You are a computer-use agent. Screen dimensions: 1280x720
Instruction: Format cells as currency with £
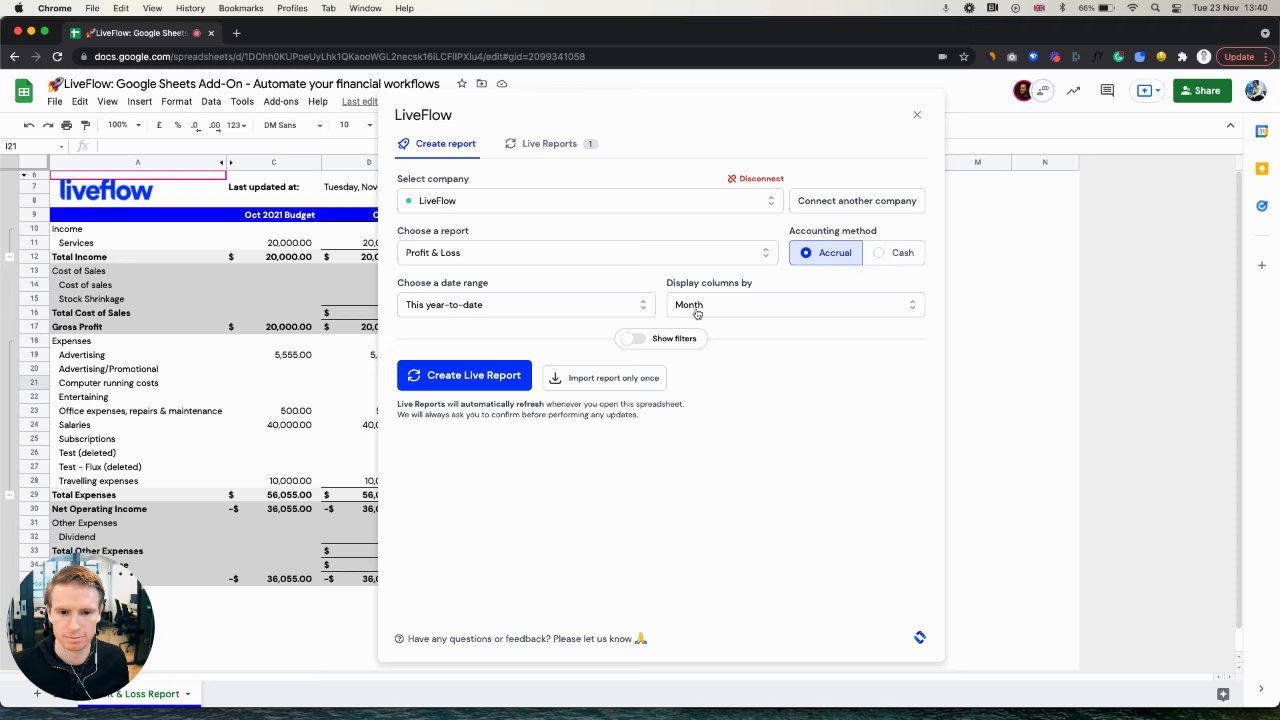pos(159,125)
